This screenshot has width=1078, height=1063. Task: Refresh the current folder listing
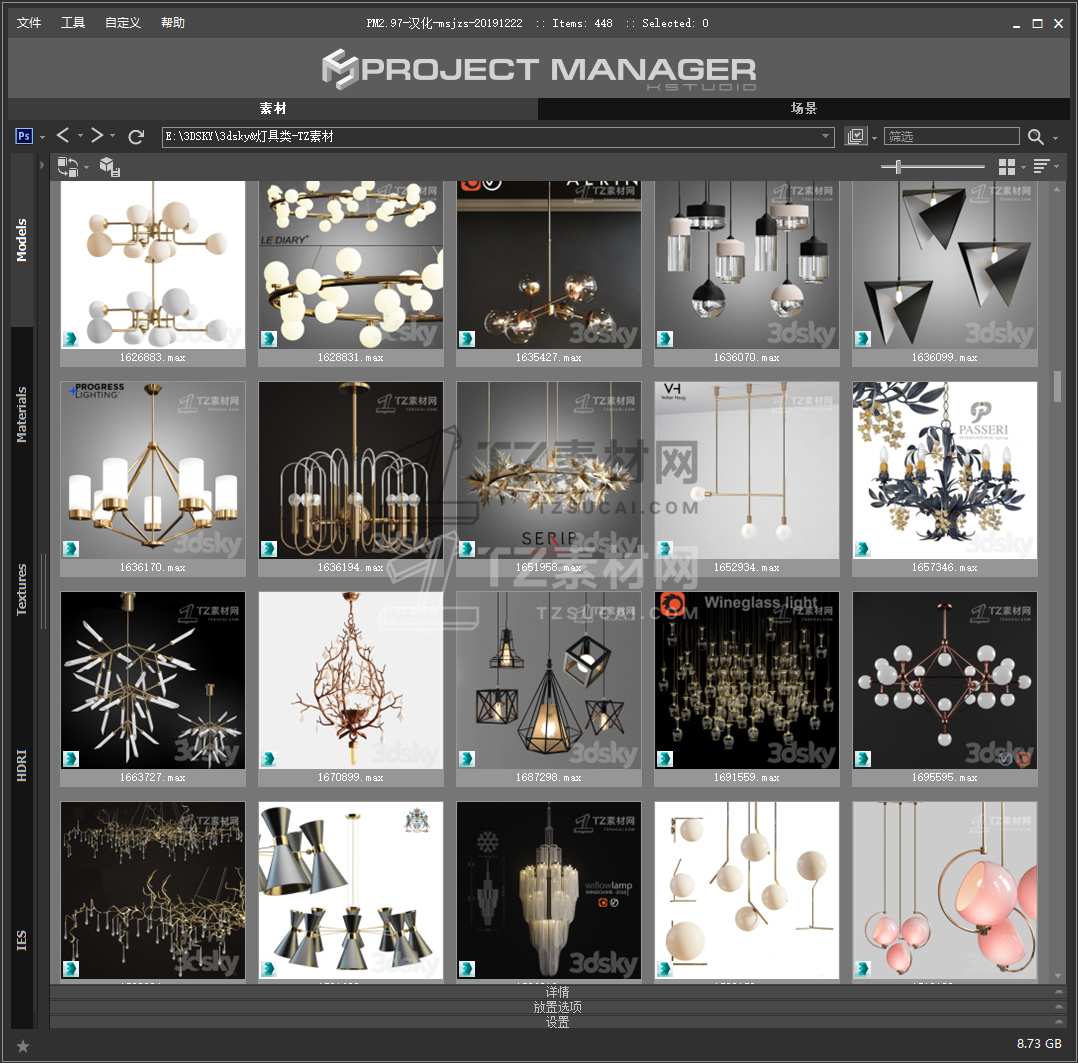(x=136, y=137)
